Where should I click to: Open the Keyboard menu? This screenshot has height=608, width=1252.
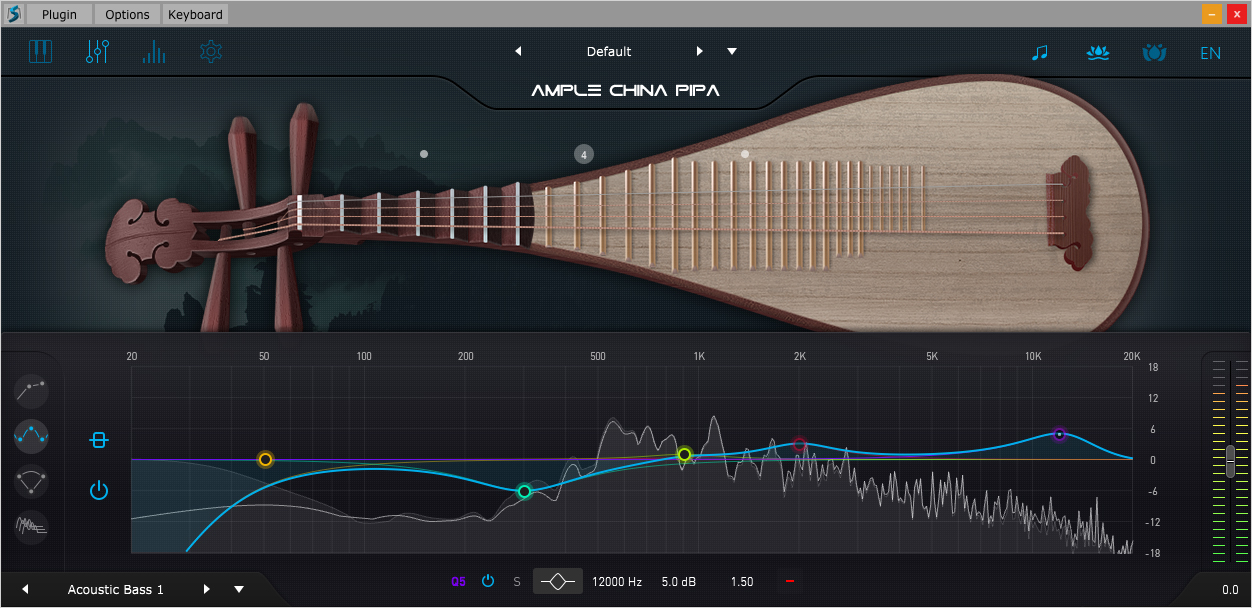(196, 14)
